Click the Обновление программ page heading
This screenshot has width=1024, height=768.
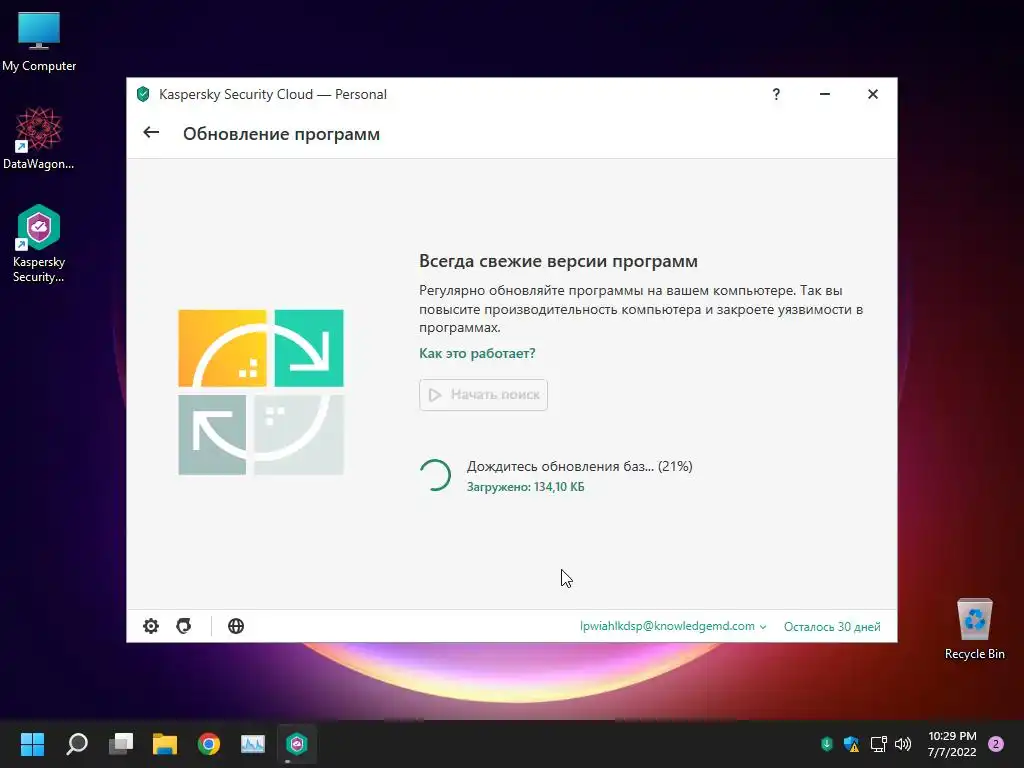tap(281, 134)
